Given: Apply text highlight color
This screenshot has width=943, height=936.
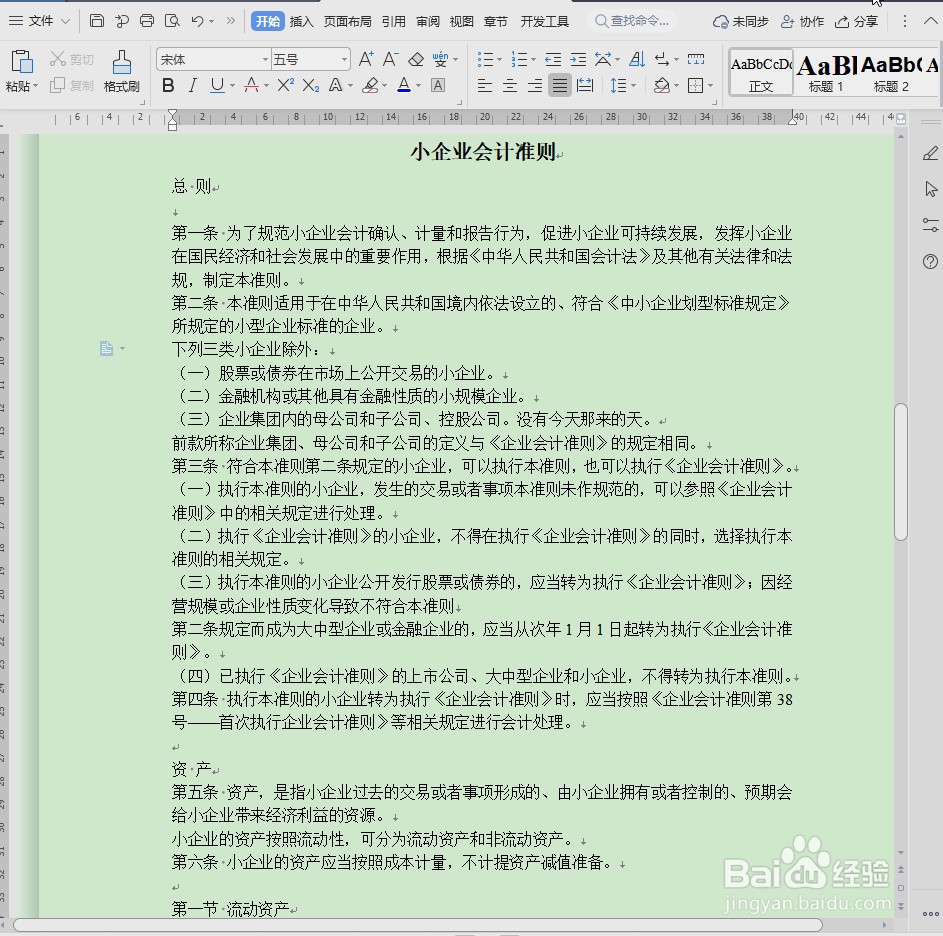Looking at the screenshot, I should [x=370, y=85].
